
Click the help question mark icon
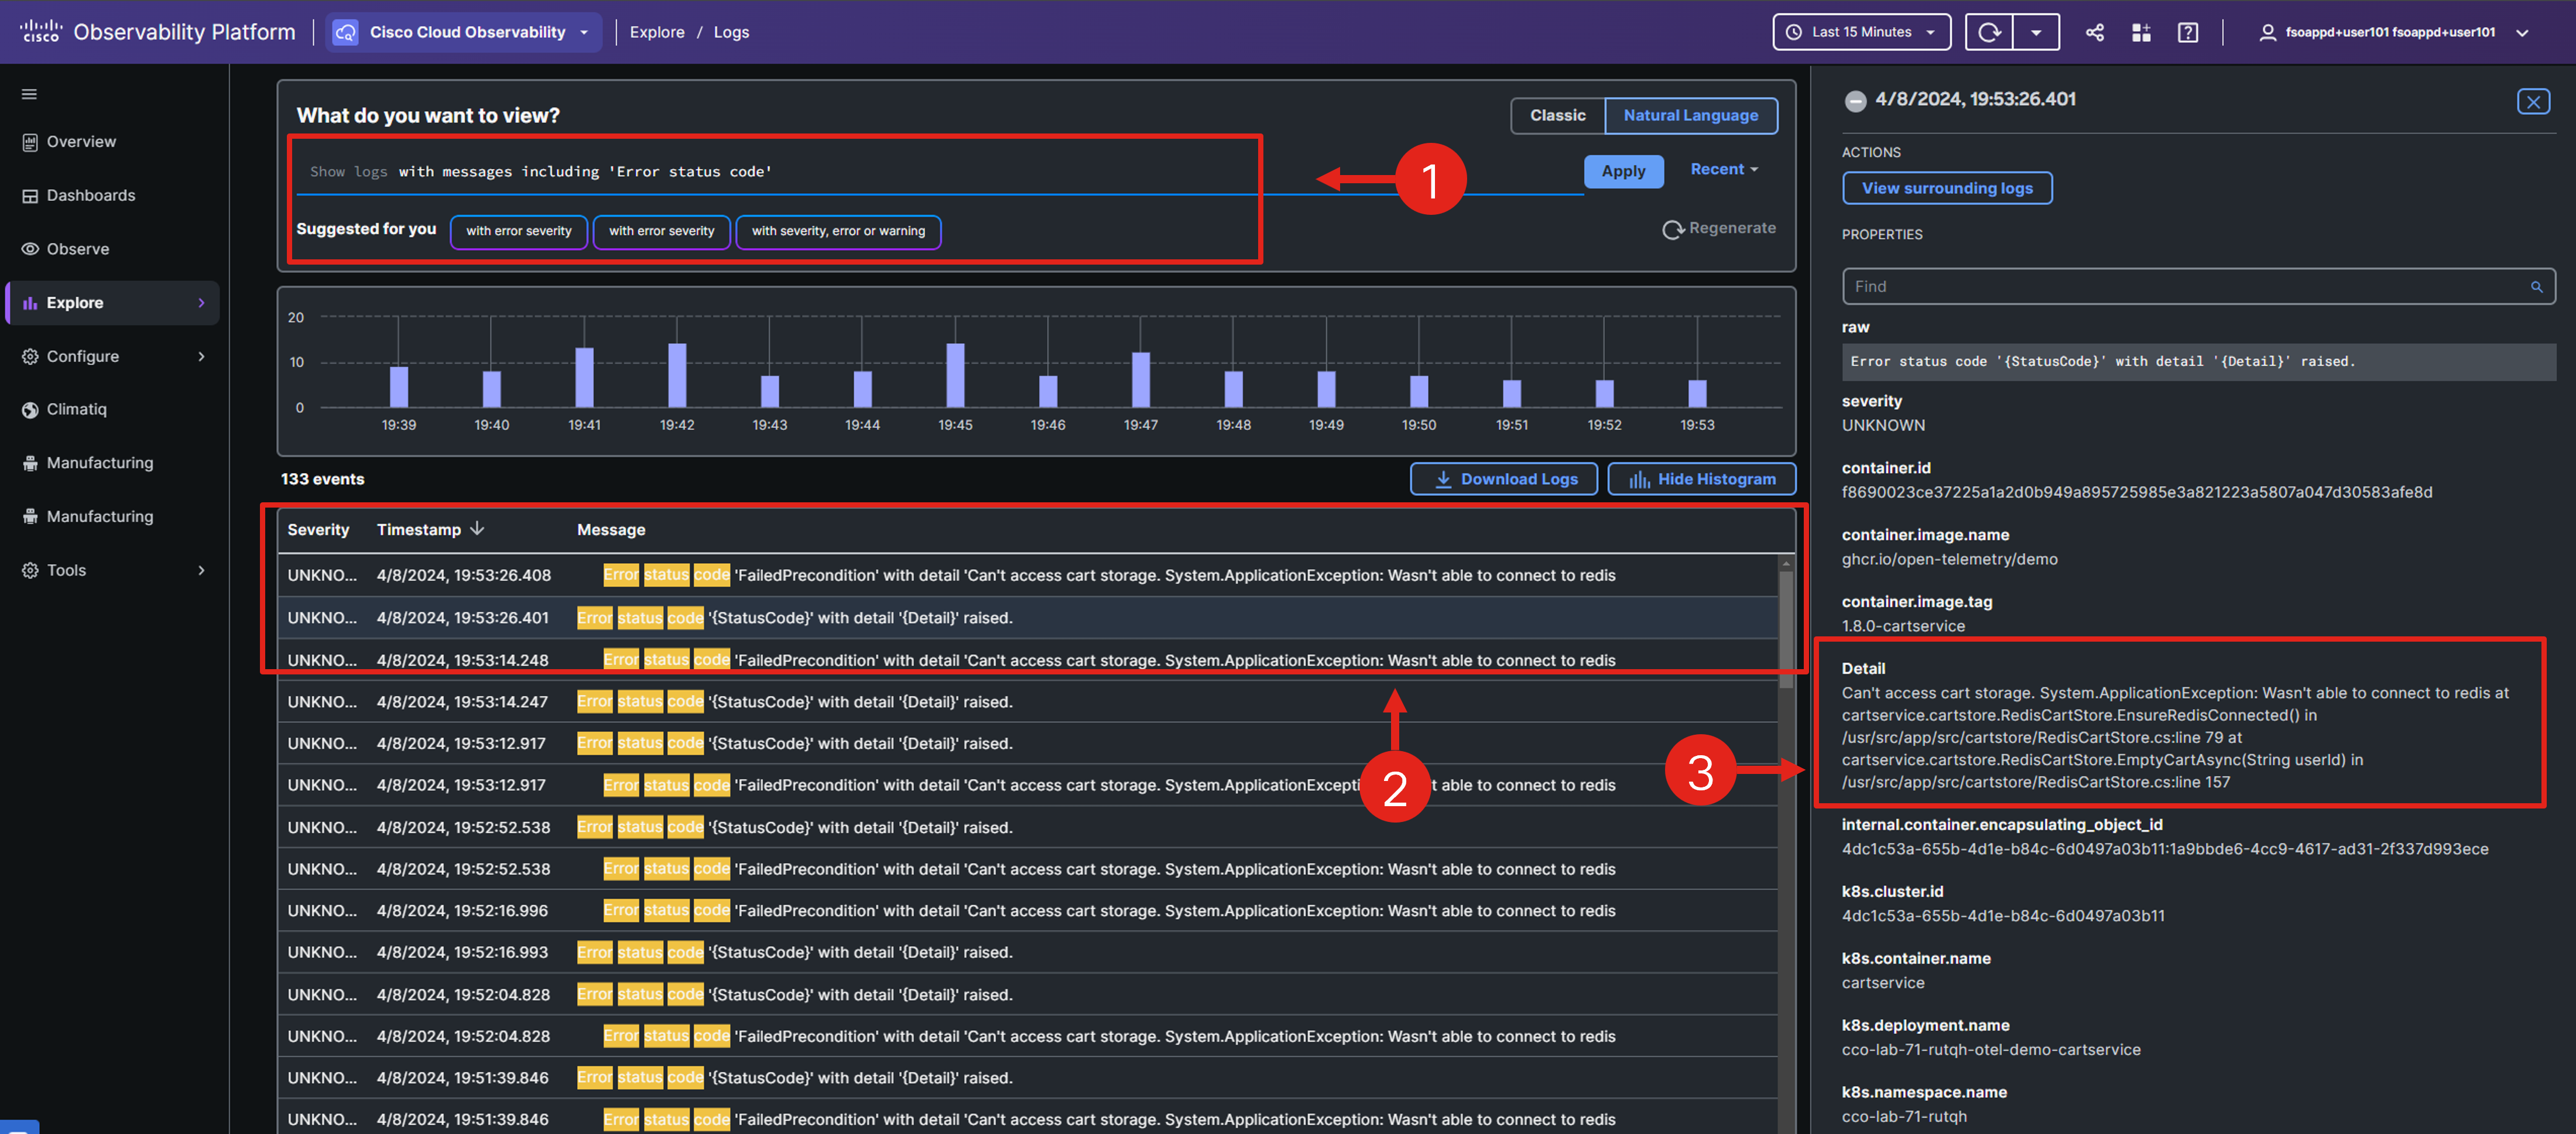click(x=2188, y=32)
